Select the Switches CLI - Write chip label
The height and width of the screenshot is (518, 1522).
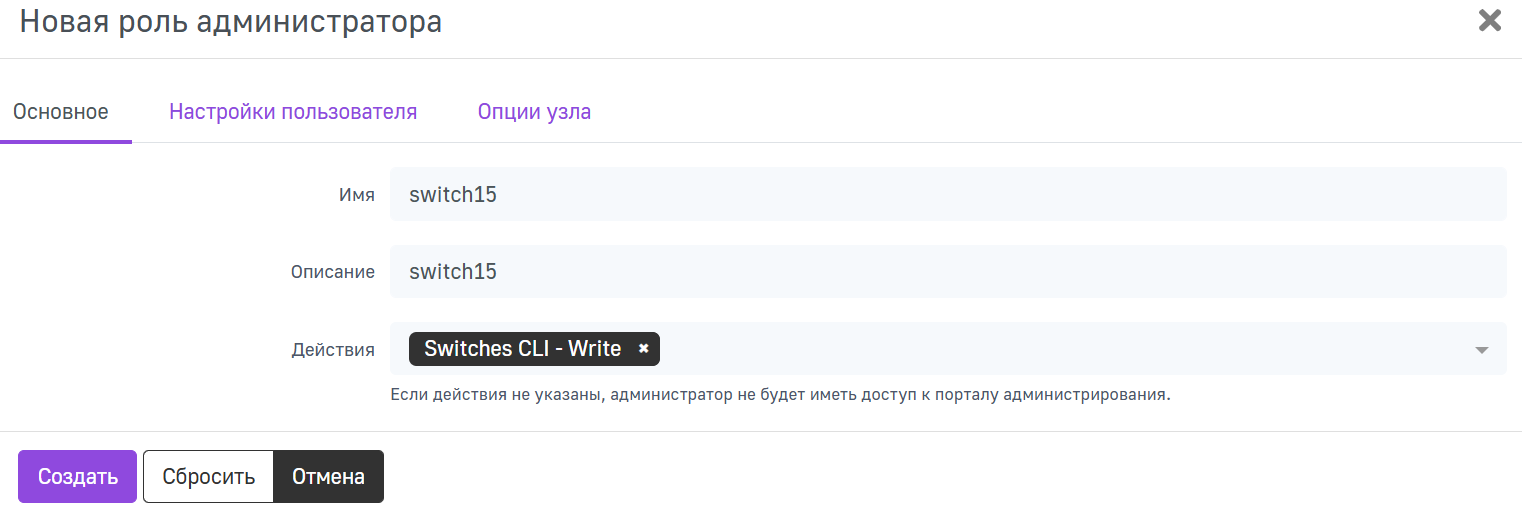(x=522, y=349)
